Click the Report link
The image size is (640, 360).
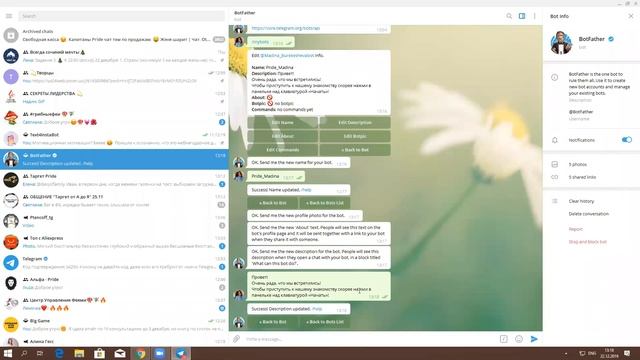click(x=576, y=229)
